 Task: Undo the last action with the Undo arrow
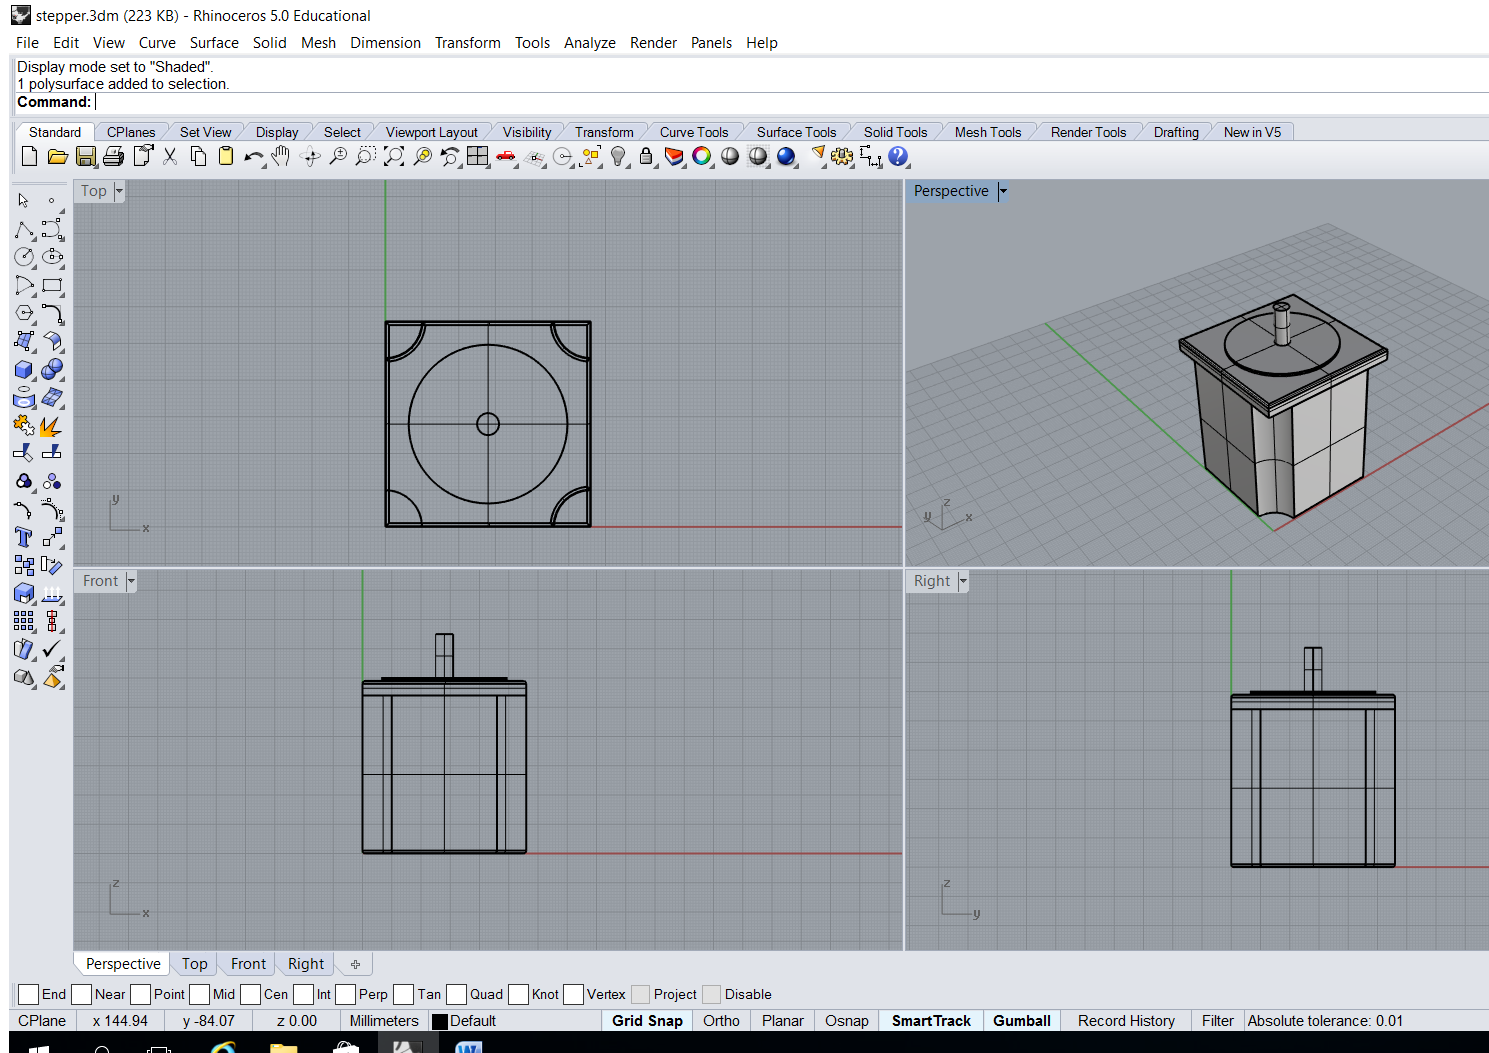pos(253,156)
